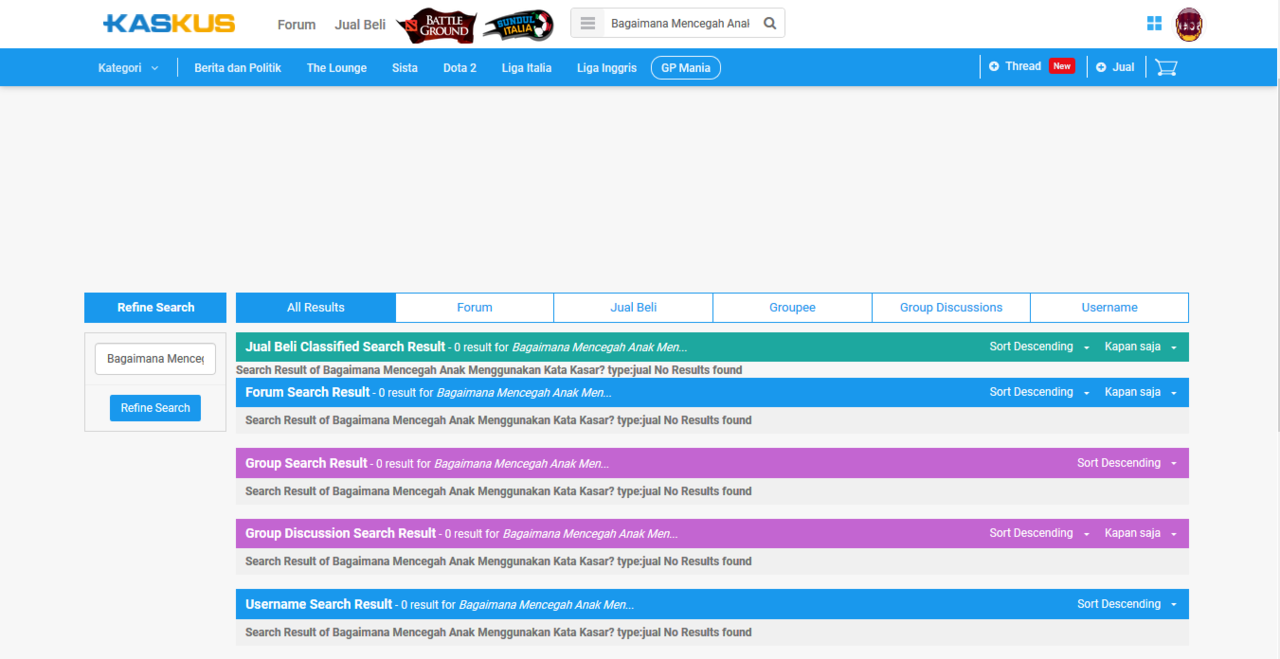Click the Jual Beli Classified Search Result heading
Viewport: 1280px width, 659px height.
coord(345,347)
